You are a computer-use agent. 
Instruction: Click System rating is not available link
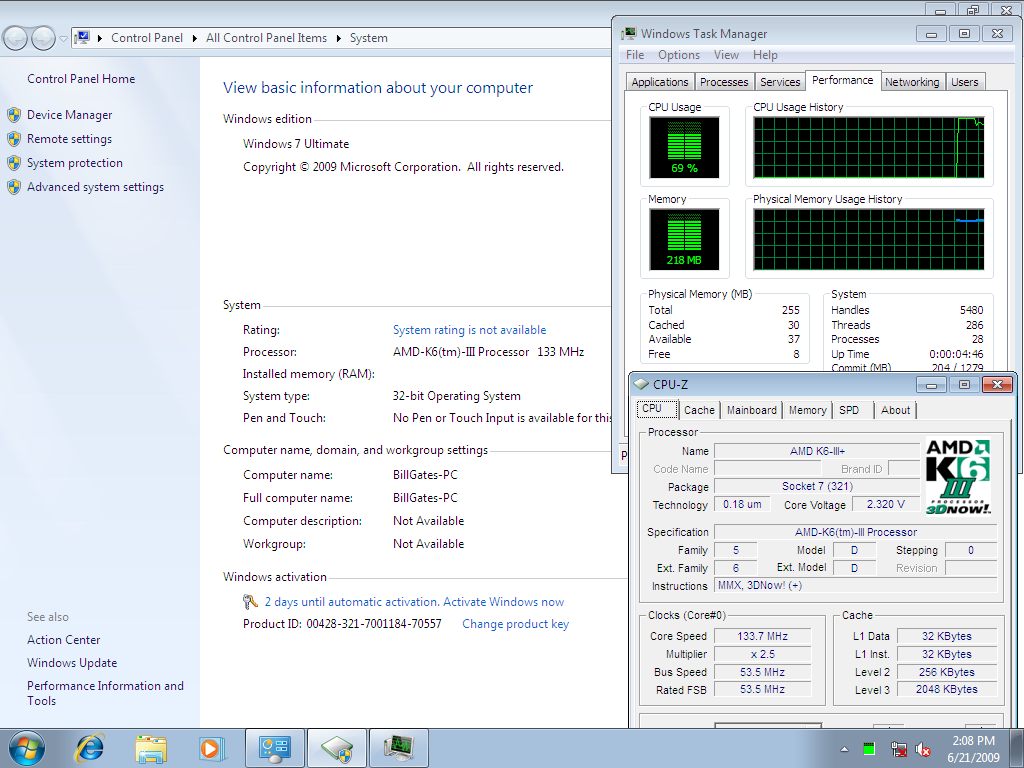click(x=470, y=330)
